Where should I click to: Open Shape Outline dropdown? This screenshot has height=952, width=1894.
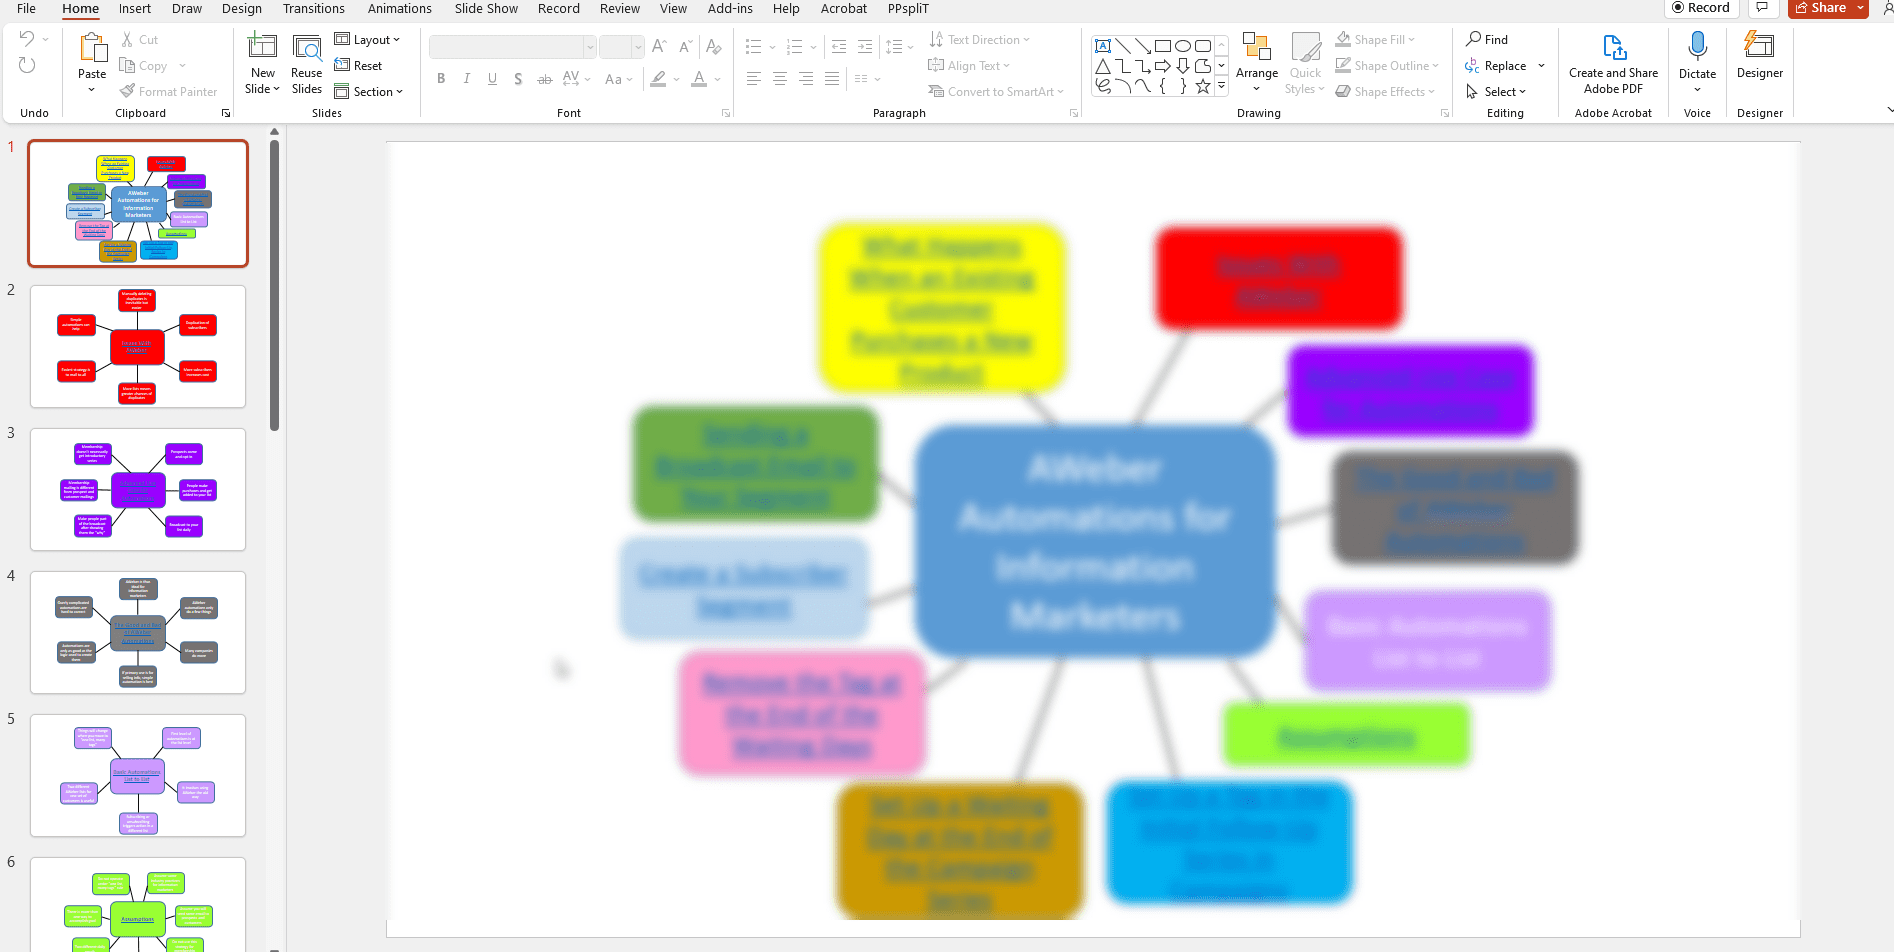coord(1388,66)
